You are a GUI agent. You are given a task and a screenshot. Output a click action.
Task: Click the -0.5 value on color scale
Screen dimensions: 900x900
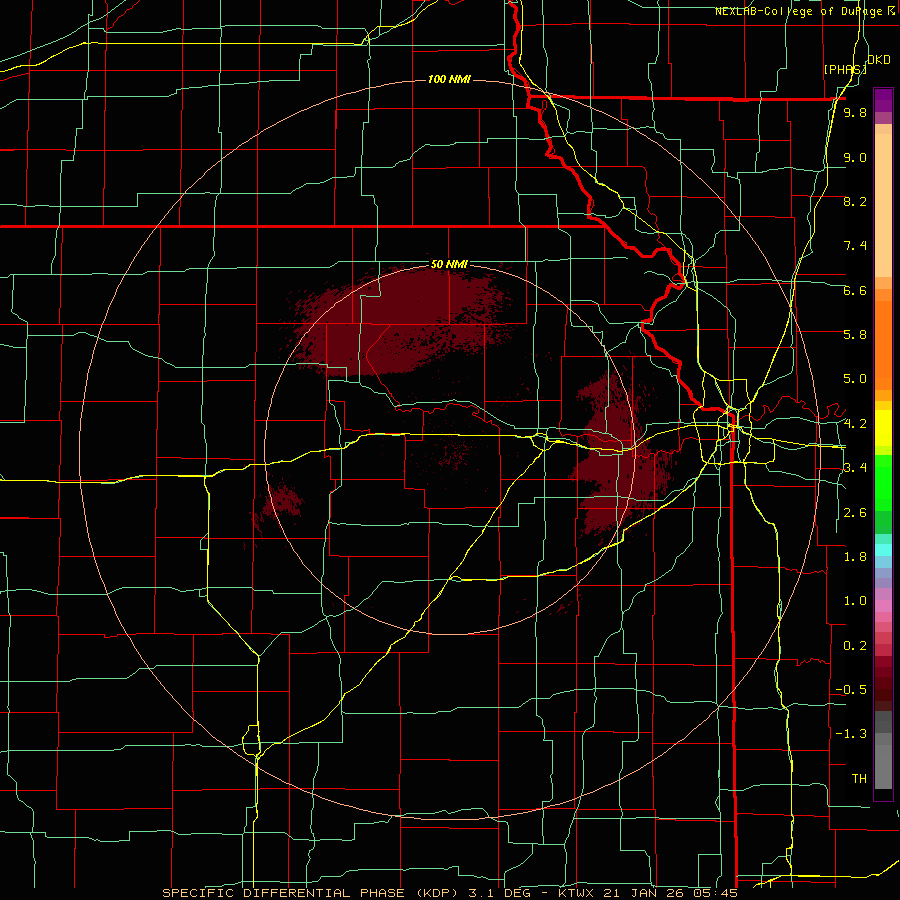click(x=851, y=690)
